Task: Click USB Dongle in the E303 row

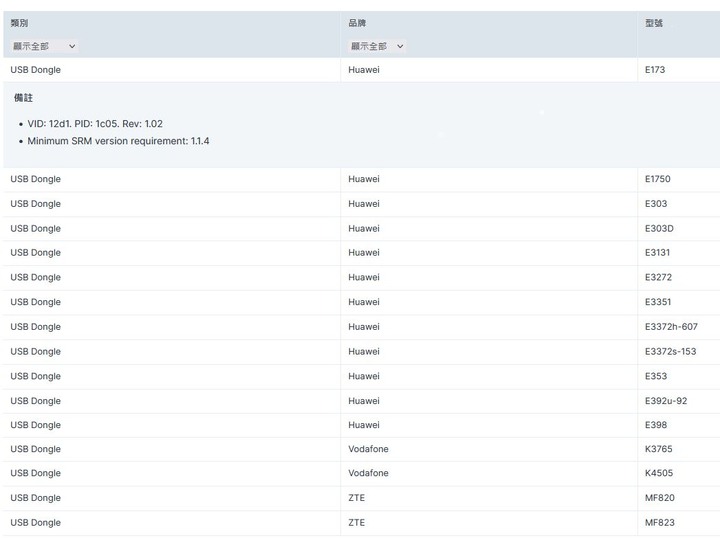Action: [35, 204]
